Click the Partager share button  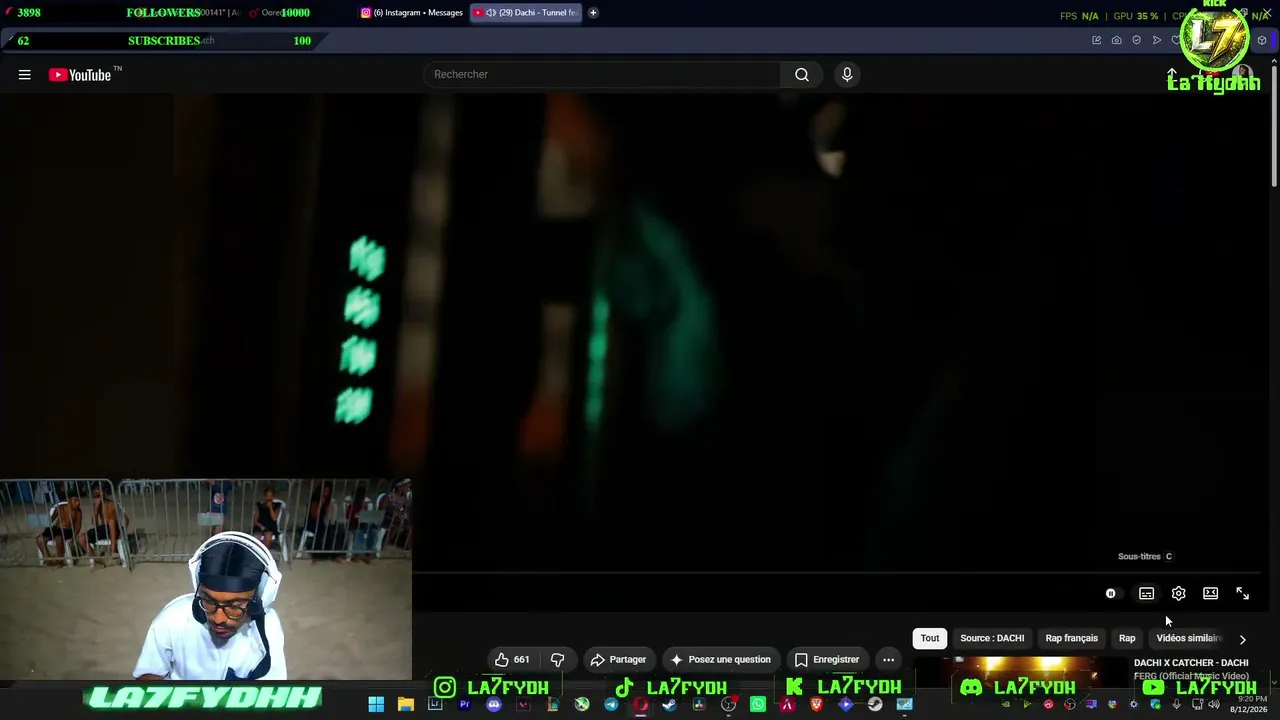point(618,660)
